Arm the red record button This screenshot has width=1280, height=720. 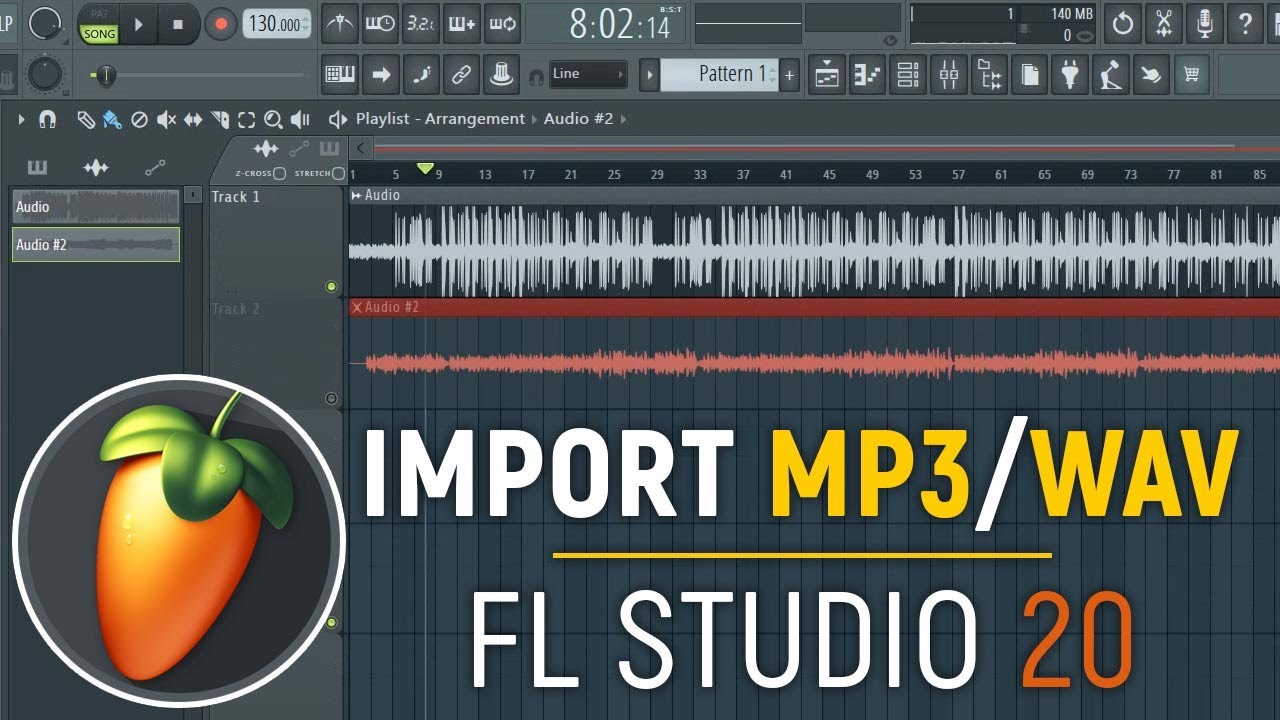[x=220, y=24]
